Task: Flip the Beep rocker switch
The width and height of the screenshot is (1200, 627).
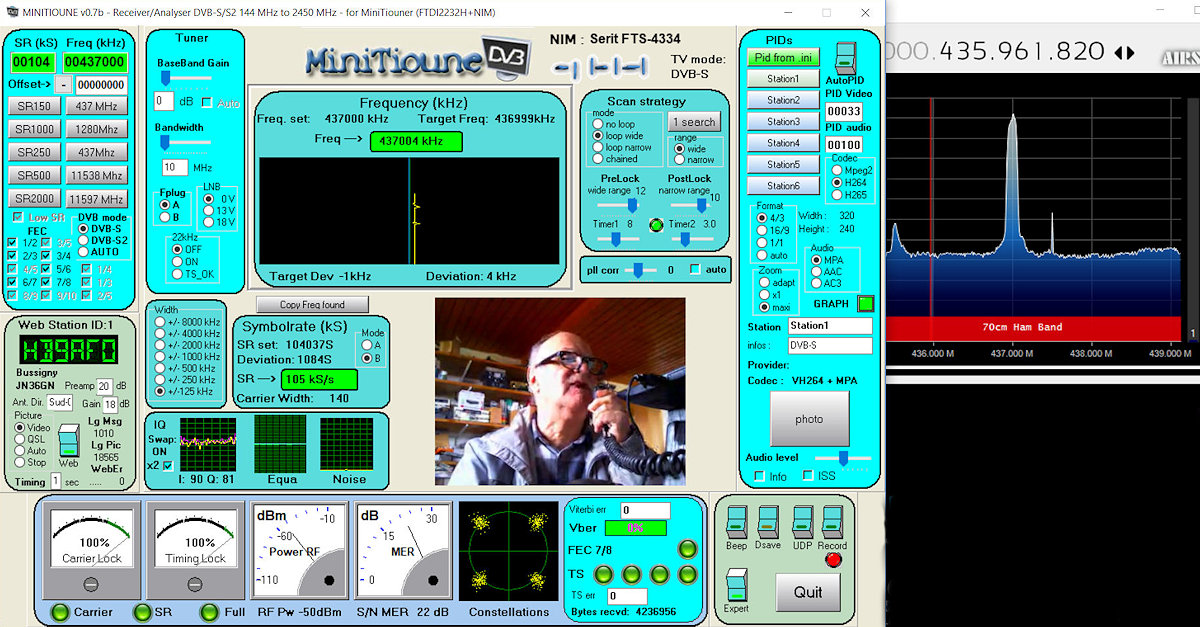Action: click(x=736, y=522)
